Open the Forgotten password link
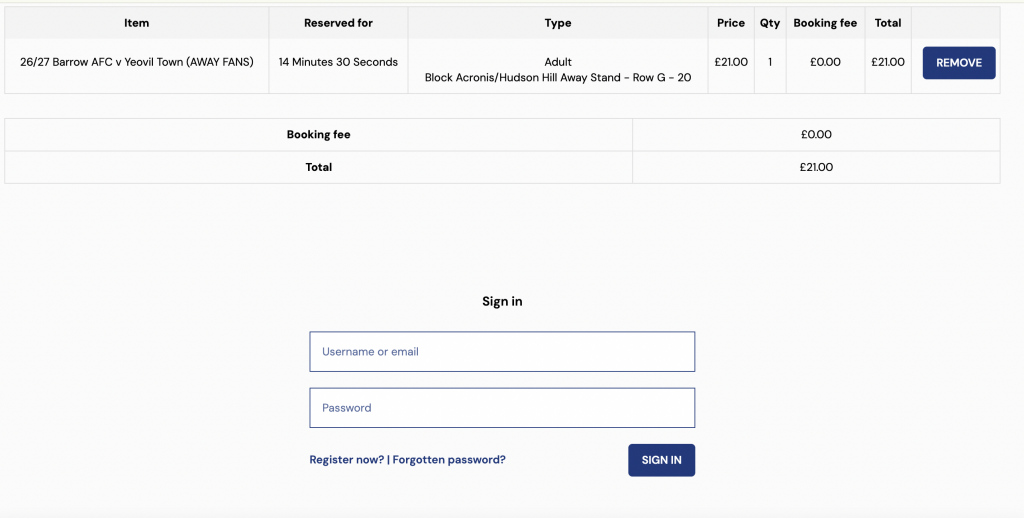 click(449, 460)
